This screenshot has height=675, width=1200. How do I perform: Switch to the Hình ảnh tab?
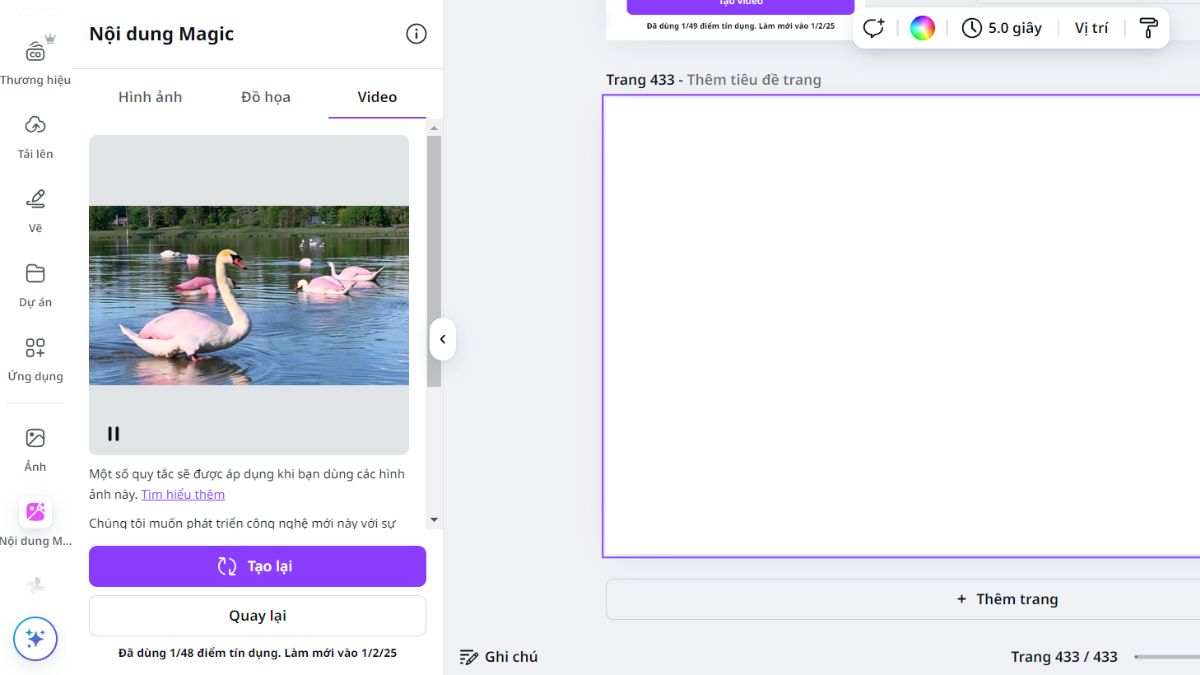pyautogui.click(x=150, y=96)
